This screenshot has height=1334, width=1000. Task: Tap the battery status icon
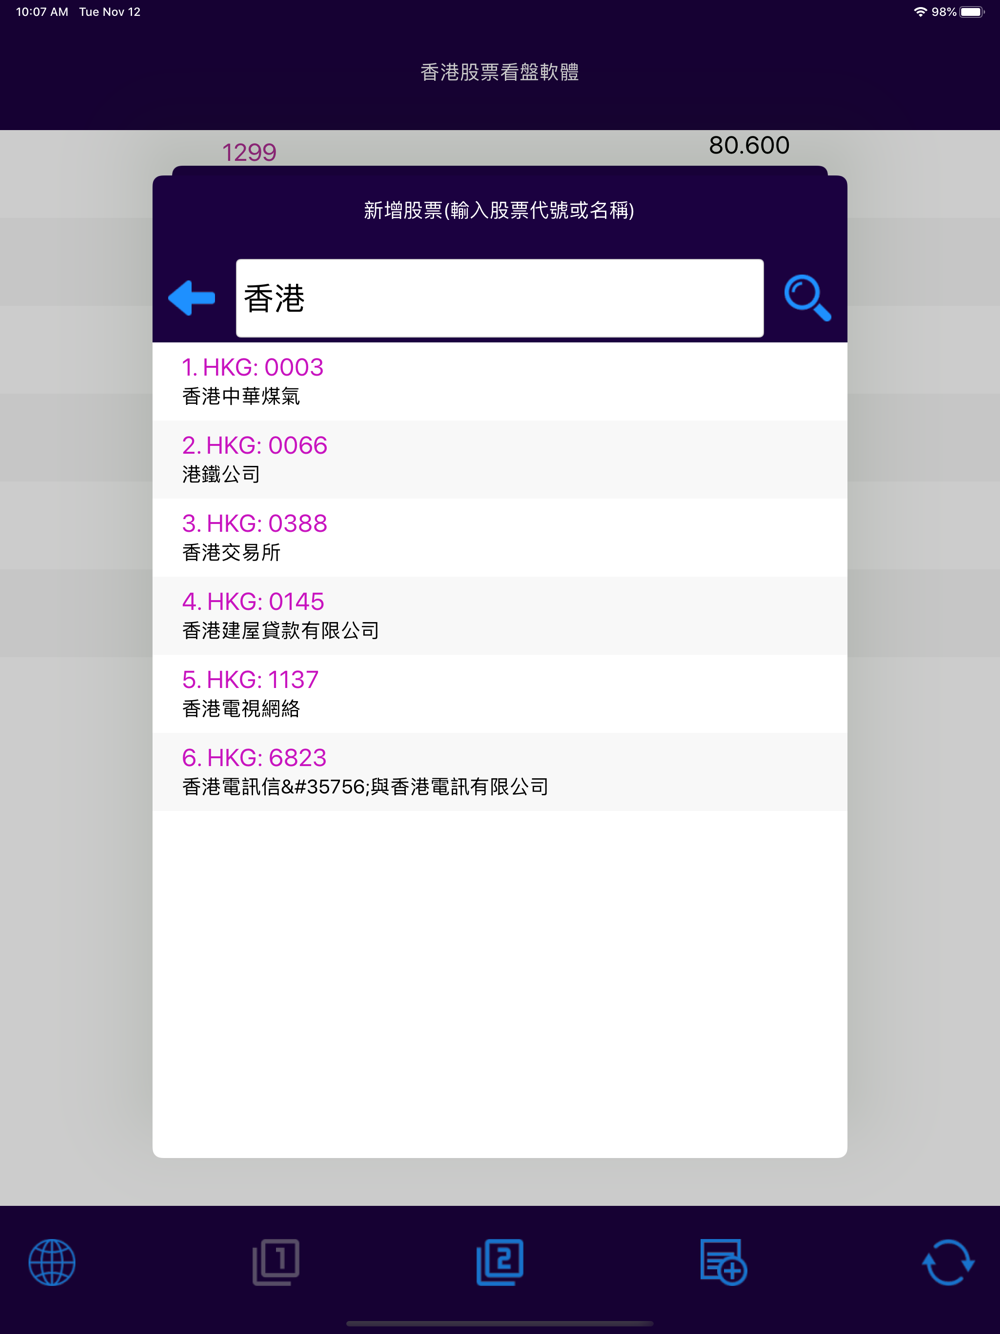(x=972, y=12)
